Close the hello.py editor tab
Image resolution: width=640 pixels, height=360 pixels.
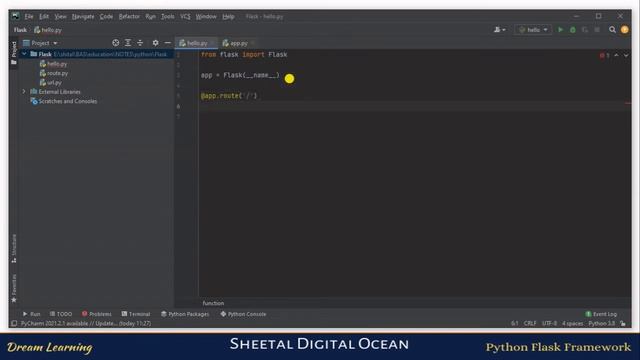coord(212,43)
